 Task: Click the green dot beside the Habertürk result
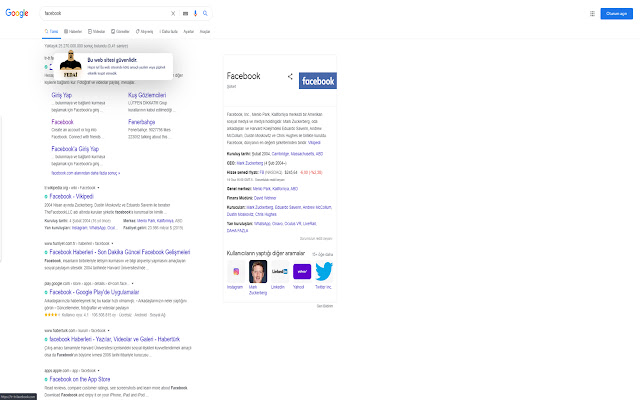click(x=46, y=340)
